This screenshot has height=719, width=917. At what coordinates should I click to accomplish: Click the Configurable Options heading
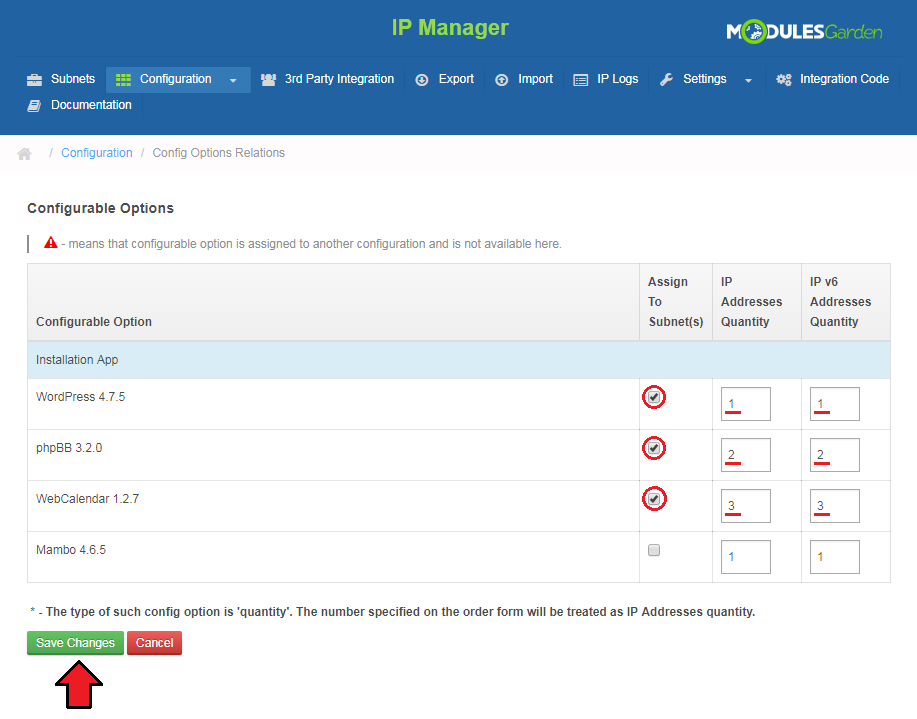coord(101,208)
